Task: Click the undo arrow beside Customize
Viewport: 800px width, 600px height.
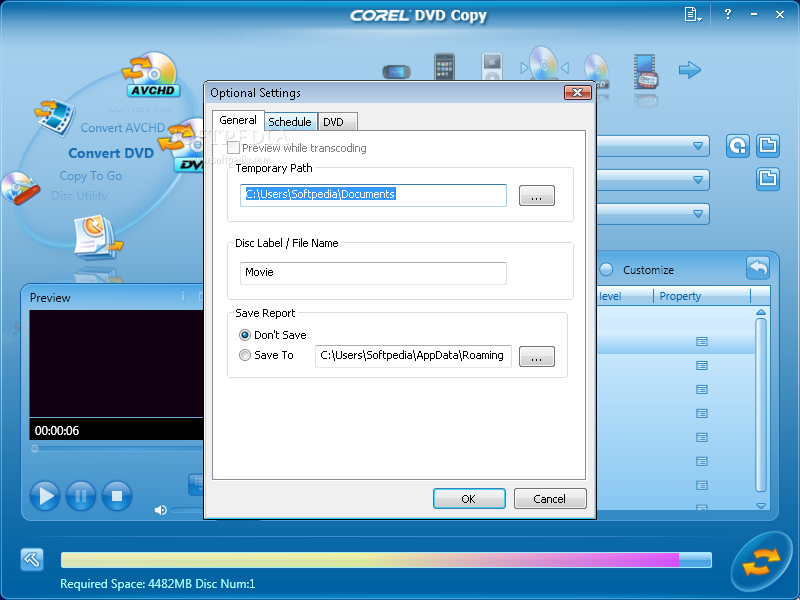Action: pos(758,268)
